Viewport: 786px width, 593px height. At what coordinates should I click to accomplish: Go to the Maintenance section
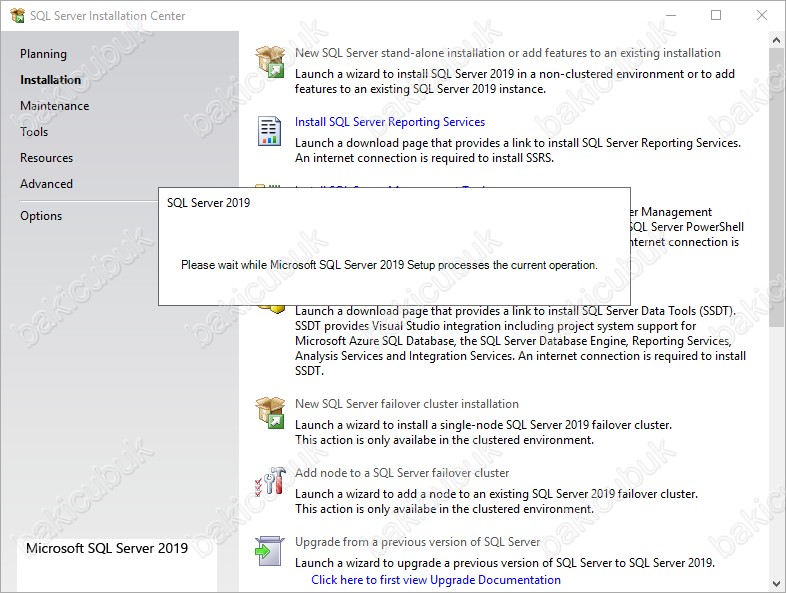[55, 106]
